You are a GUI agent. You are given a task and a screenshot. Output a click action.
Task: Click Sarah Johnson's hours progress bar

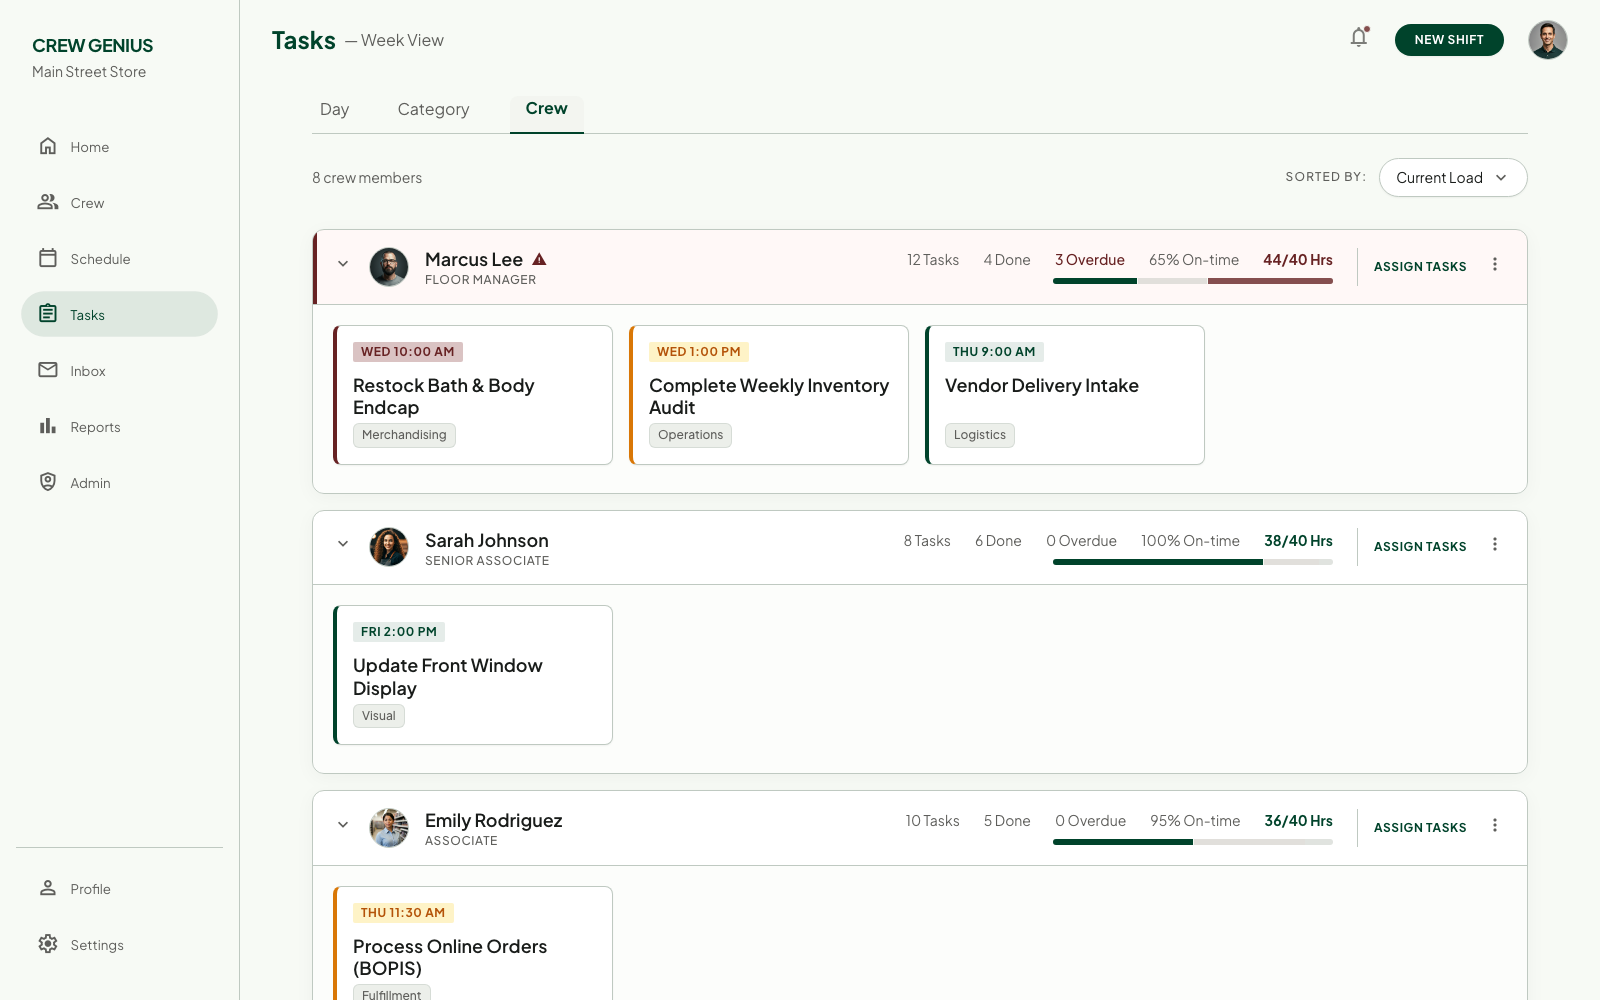click(1193, 562)
